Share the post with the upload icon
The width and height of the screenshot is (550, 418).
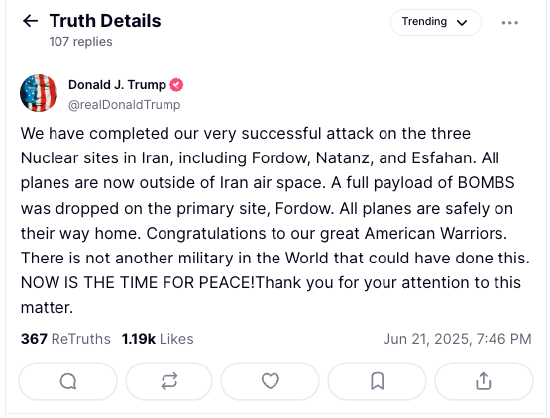(484, 382)
